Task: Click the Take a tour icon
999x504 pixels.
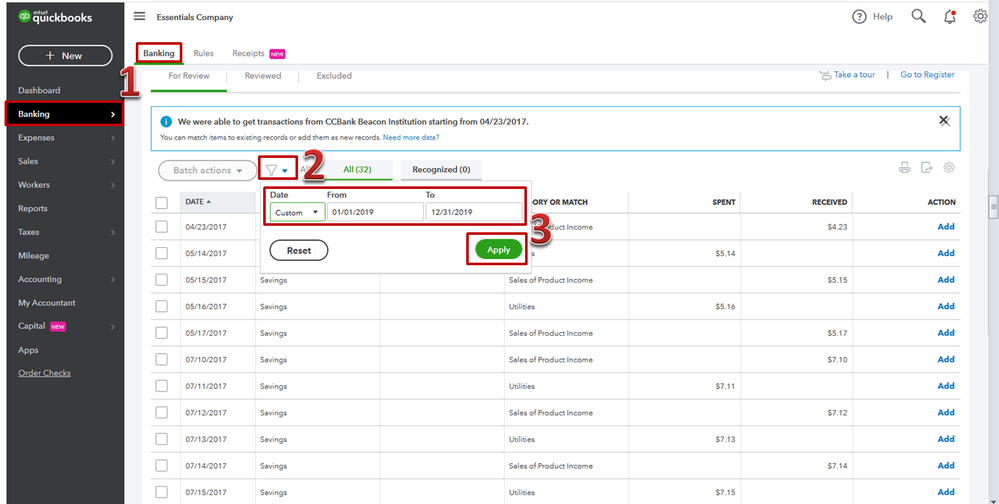Action: [x=824, y=75]
